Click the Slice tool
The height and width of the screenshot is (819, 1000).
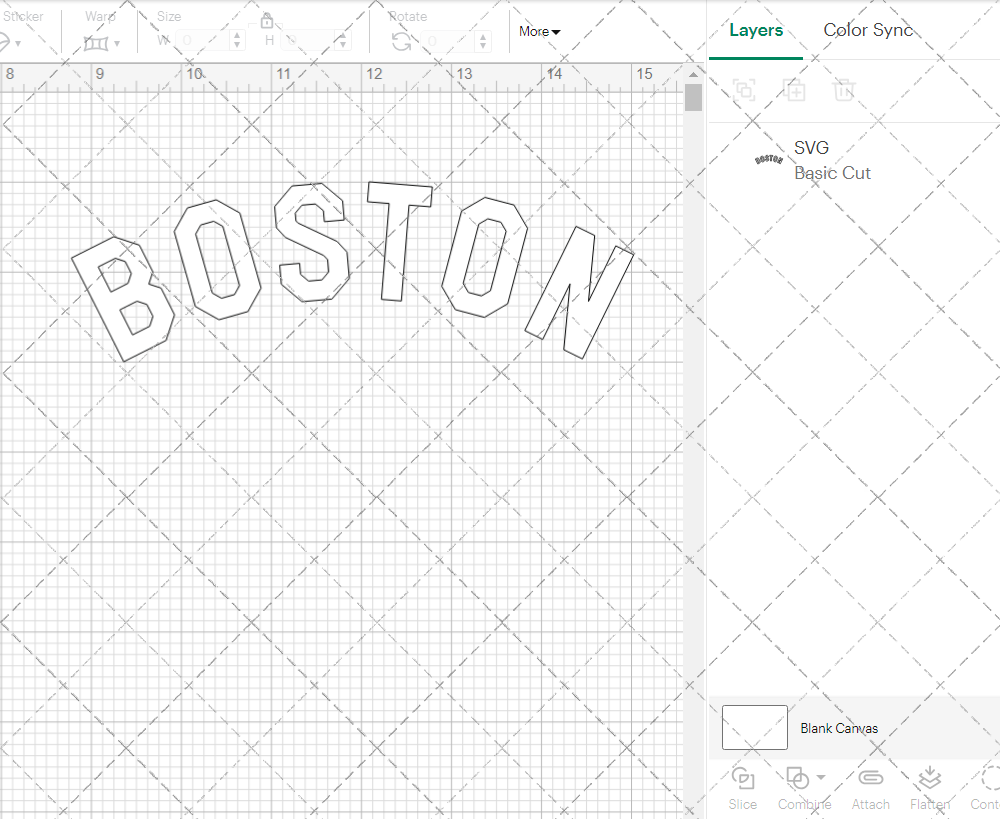742,789
